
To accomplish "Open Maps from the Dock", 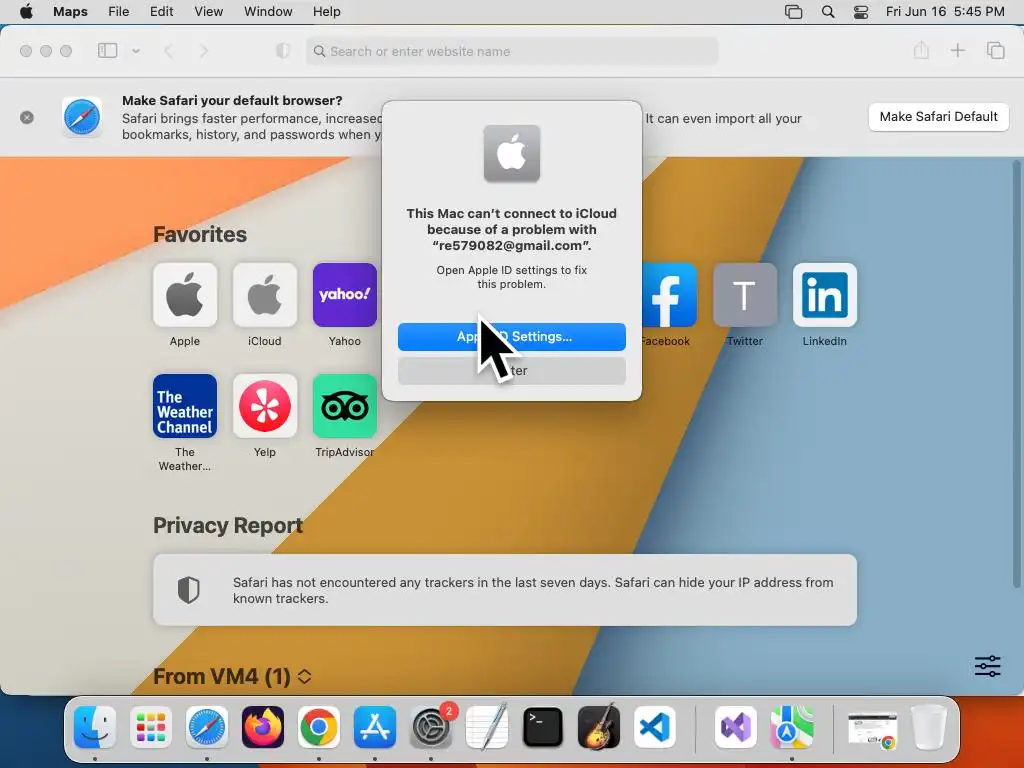I will coord(792,727).
